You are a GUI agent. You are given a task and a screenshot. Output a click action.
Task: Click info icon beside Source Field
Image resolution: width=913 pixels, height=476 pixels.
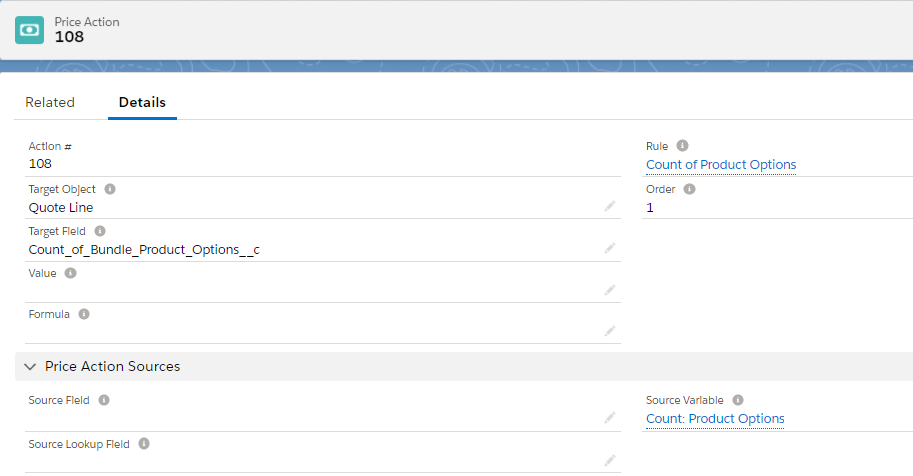[x=104, y=400]
